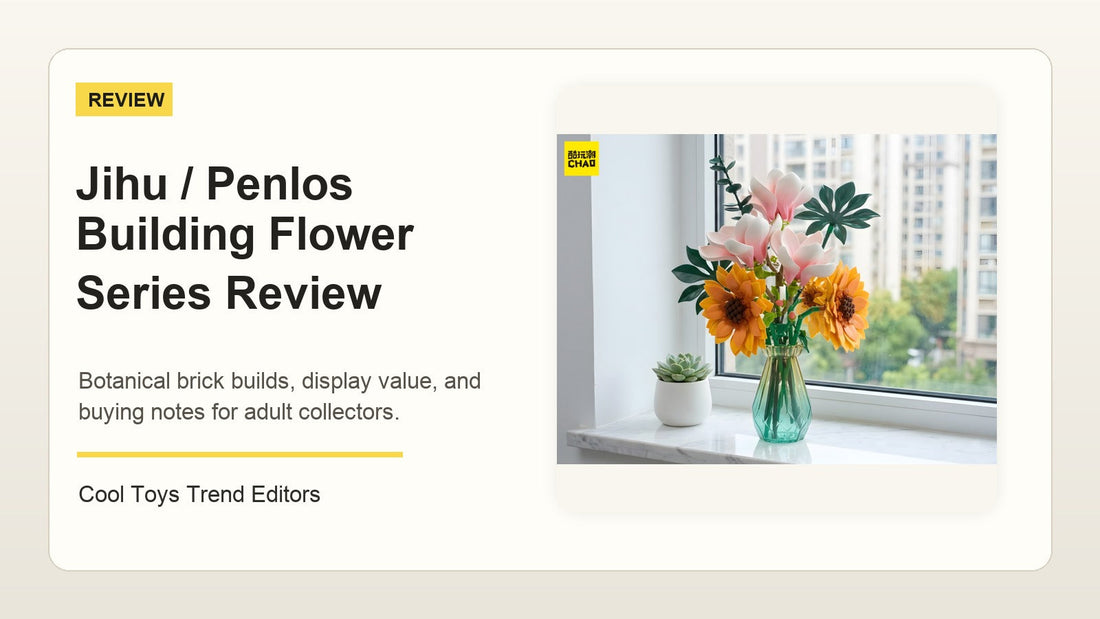The height and width of the screenshot is (619, 1100).
Task: Click the 'Cool Toys Trend Editors' byline
Action: (x=199, y=494)
